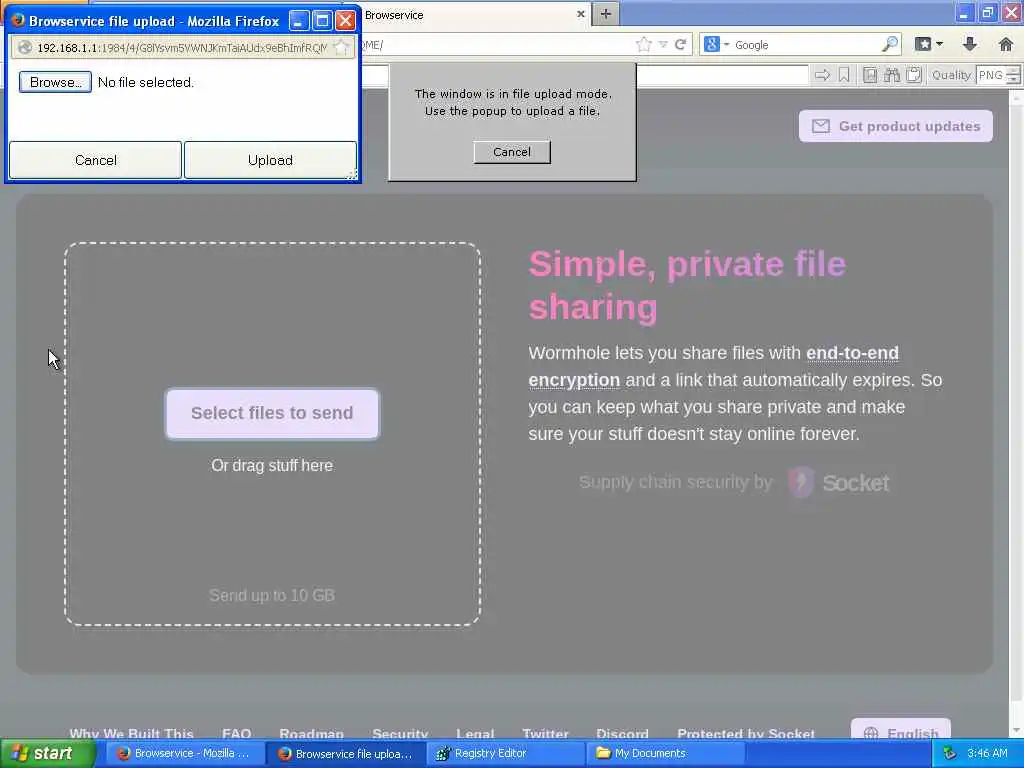The height and width of the screenshot is (768, 1024).
Task: Open the Windows start menu
Action: click(x=47, y=753)
